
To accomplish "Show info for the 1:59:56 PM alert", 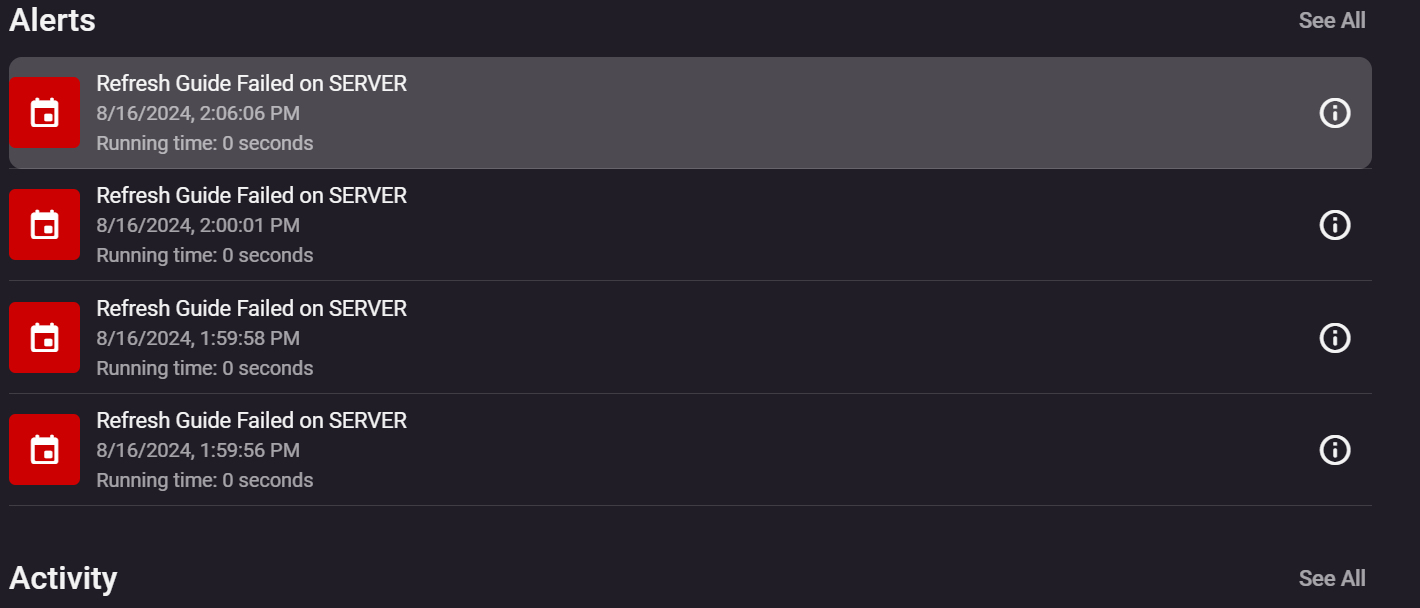I will coord(1335,450).
